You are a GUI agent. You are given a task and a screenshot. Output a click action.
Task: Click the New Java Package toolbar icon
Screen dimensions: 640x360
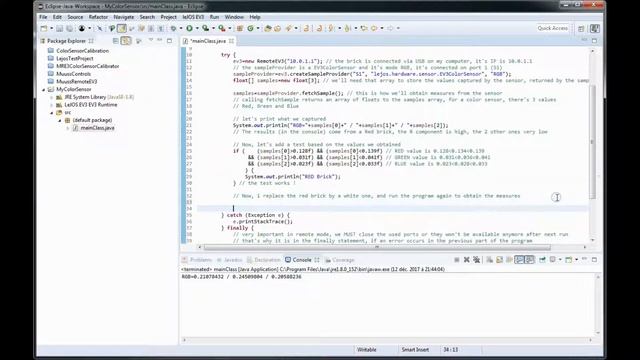coord(240,28)
